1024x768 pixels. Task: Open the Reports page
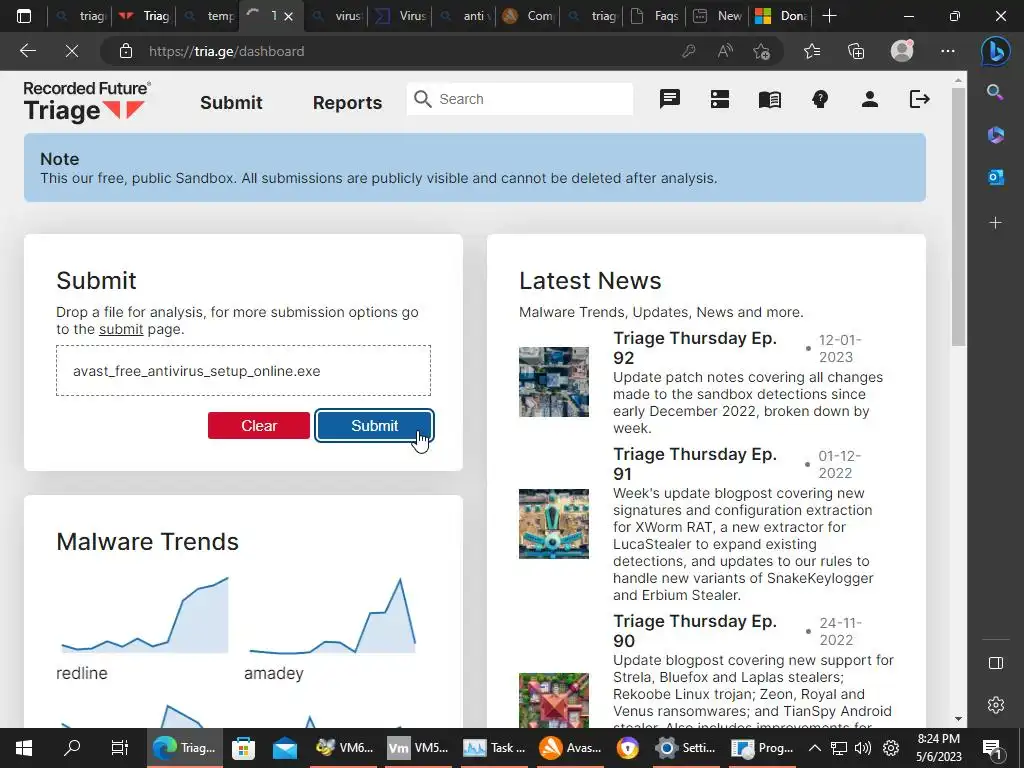(x=347, y=103)
